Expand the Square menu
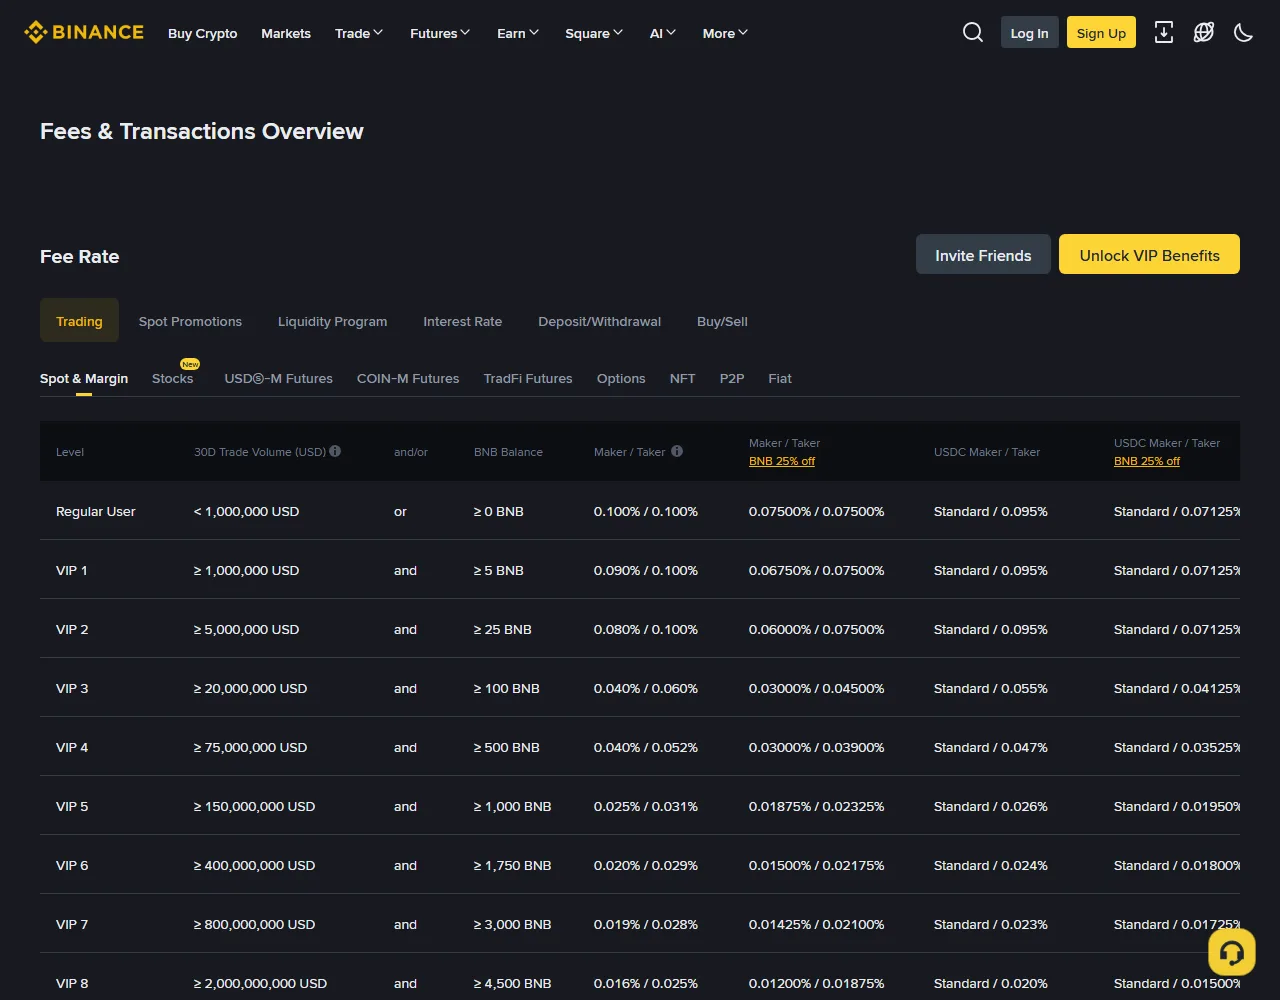The width and height of the screenshot is (1280, 1000). tap(594, 33)
